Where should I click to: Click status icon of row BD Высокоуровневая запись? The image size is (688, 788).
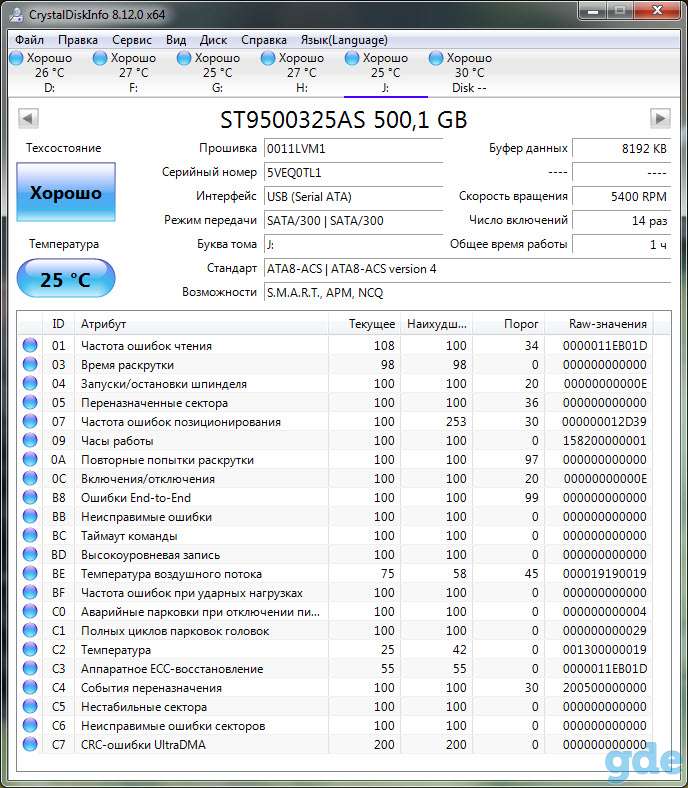30,554
